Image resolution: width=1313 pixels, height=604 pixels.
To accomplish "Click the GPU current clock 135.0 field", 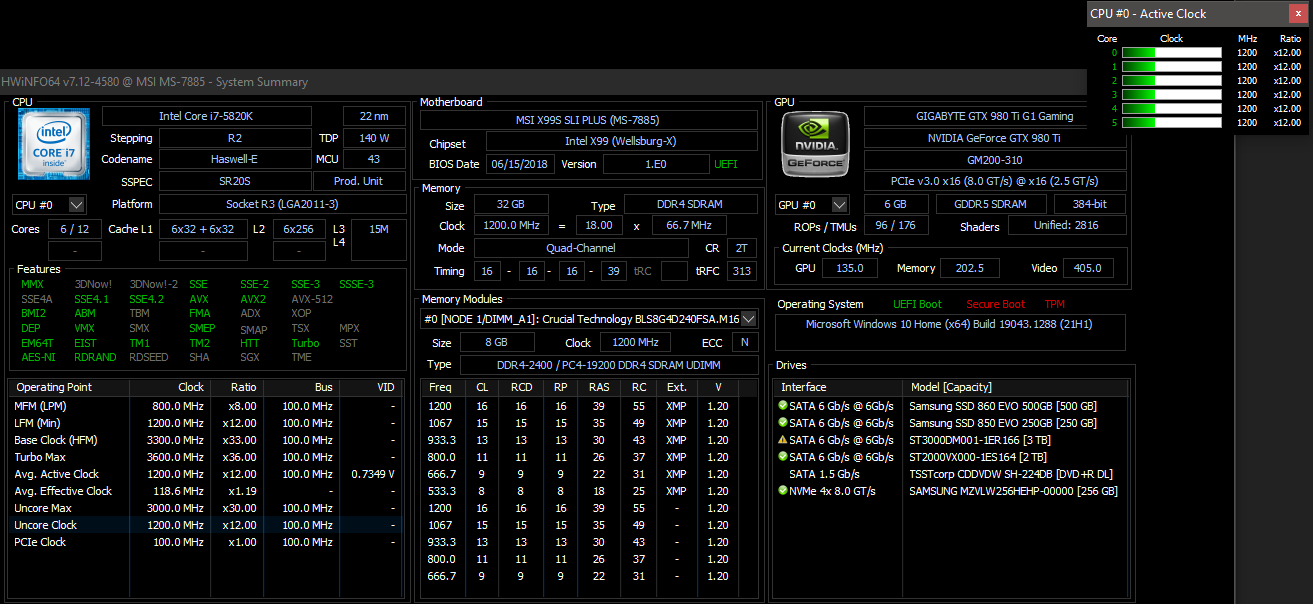I will tap(850, 268).
